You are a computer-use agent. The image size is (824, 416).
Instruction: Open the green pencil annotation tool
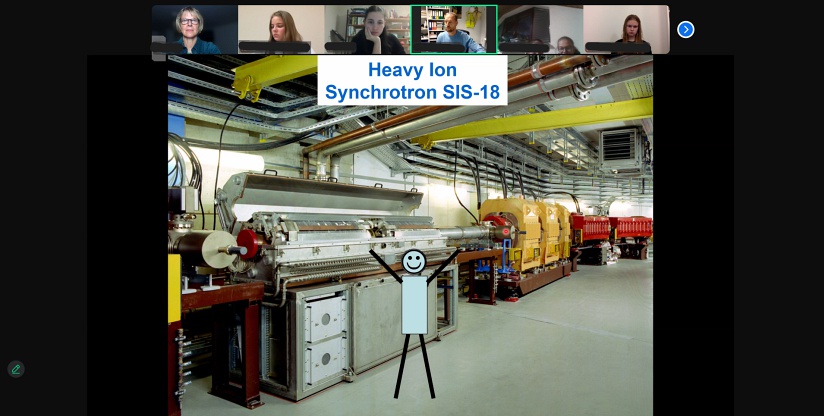pyautogui.click(x=16, y=369)
